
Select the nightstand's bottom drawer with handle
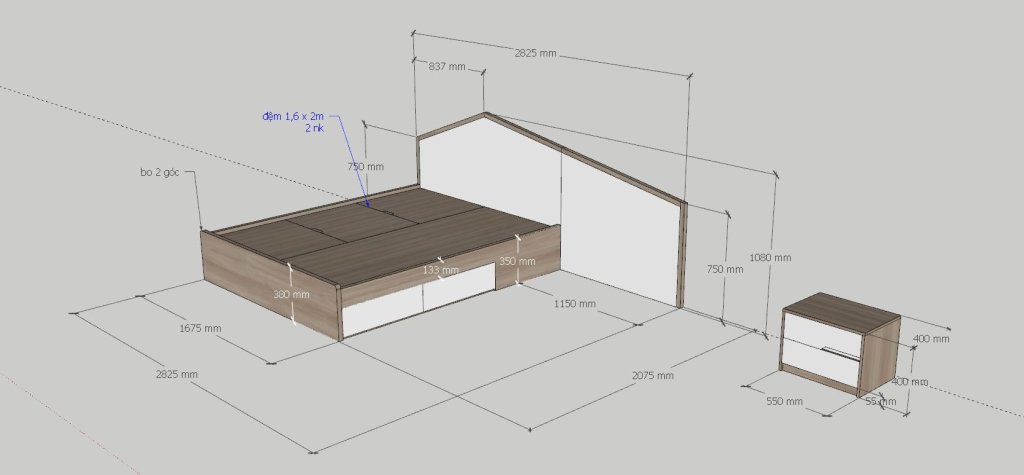pyautogui.click(x=821, y=363)
